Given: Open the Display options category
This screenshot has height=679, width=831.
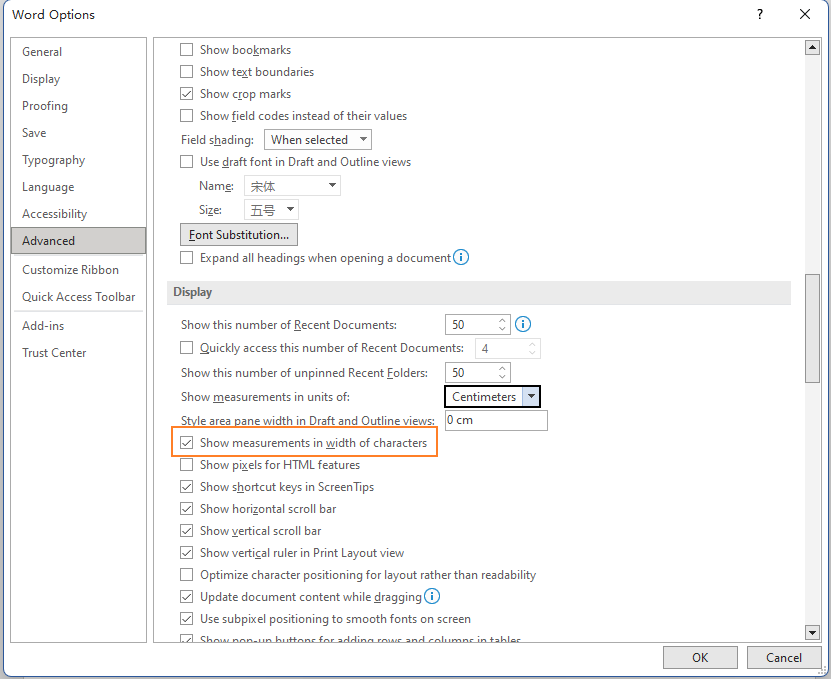Looking at the screenshot, I should (x=78, y=79).
